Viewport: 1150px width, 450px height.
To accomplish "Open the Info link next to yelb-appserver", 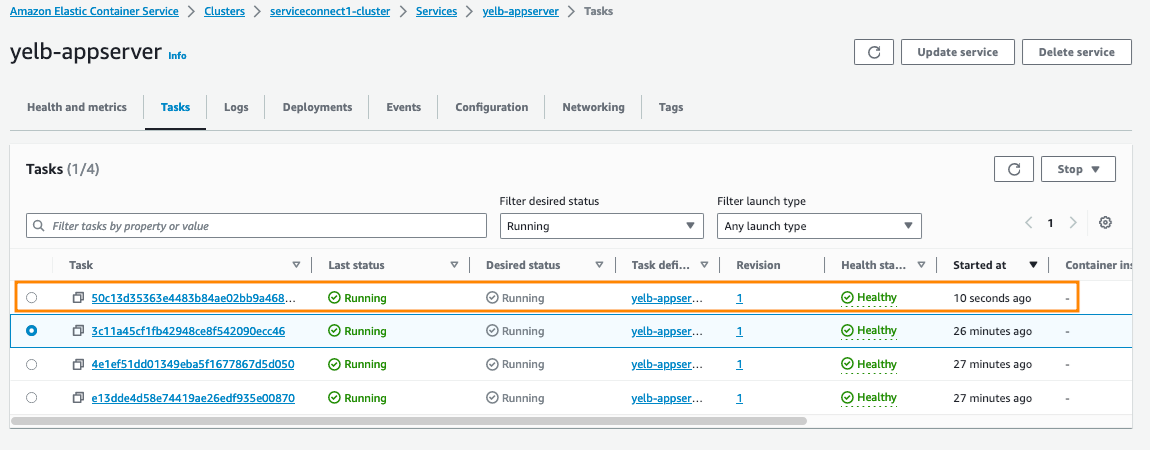I will coord(177,55).
